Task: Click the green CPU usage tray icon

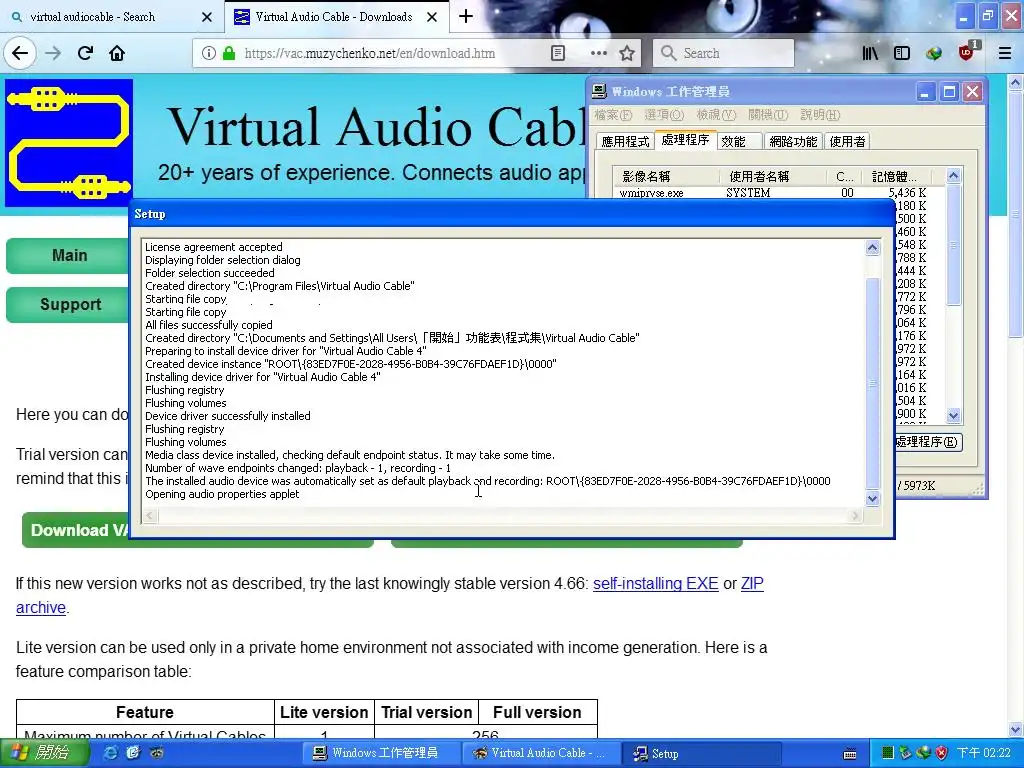Action: 888,753
